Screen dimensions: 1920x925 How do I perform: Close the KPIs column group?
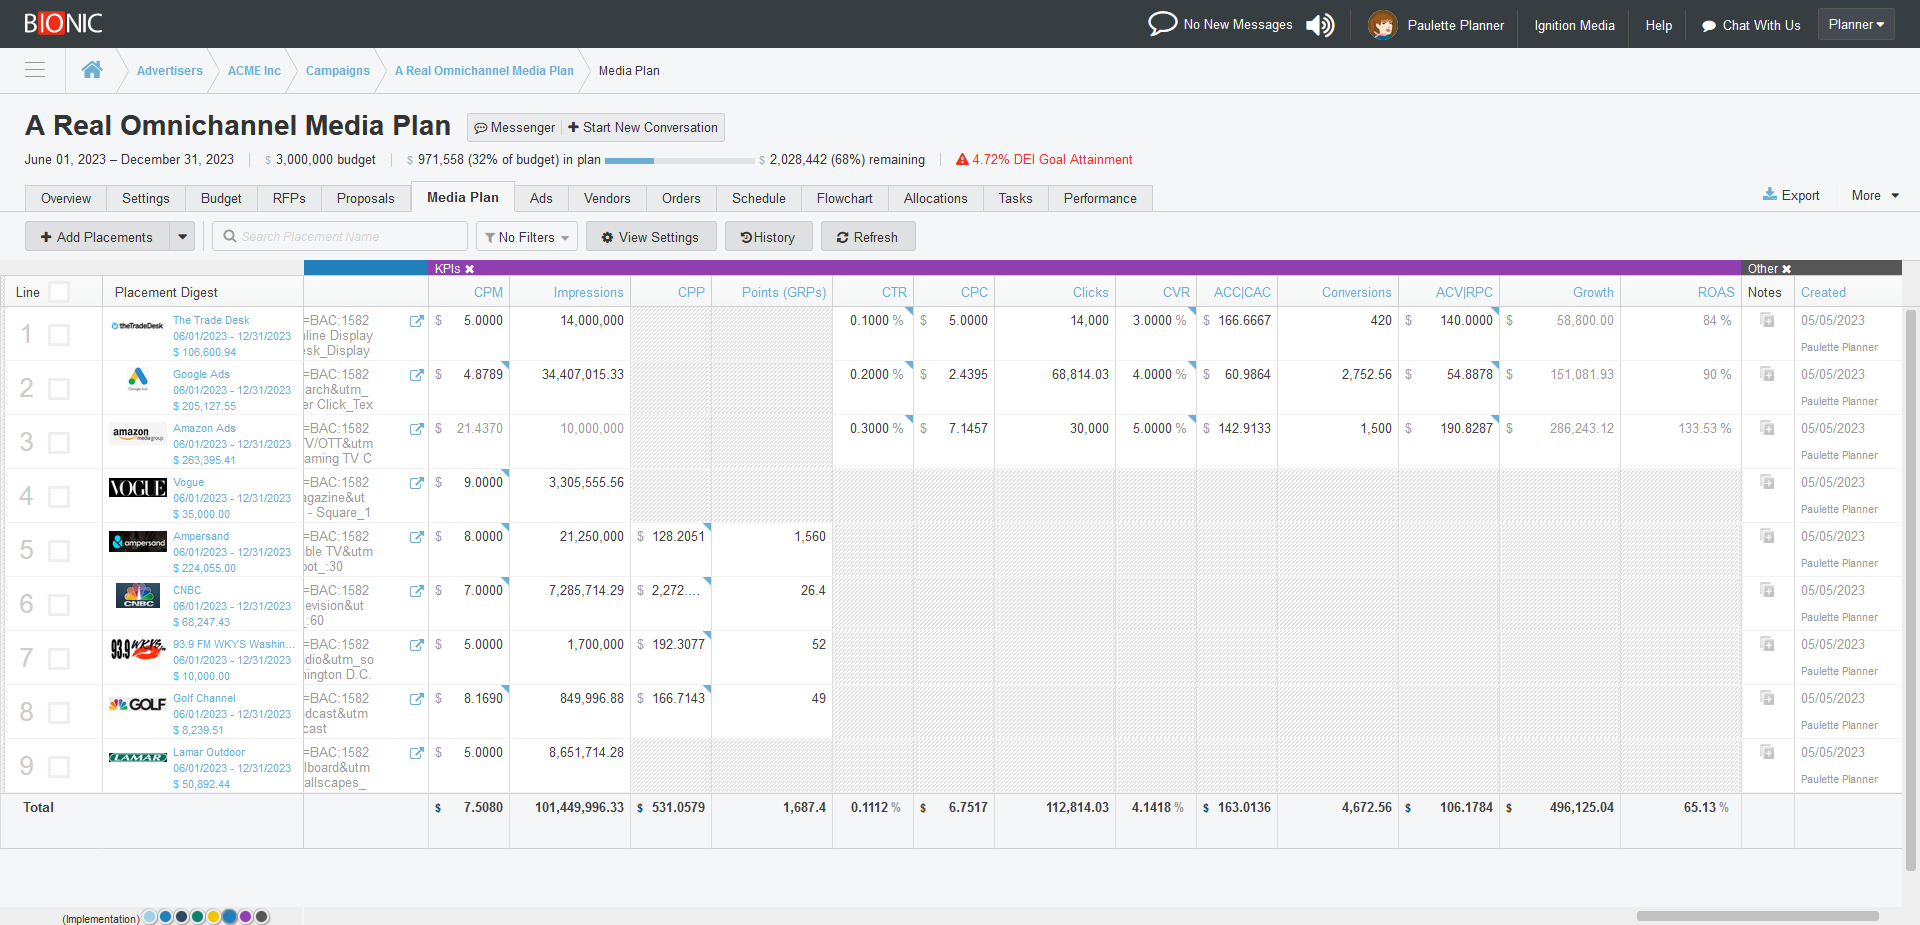(x=469, y=269)
